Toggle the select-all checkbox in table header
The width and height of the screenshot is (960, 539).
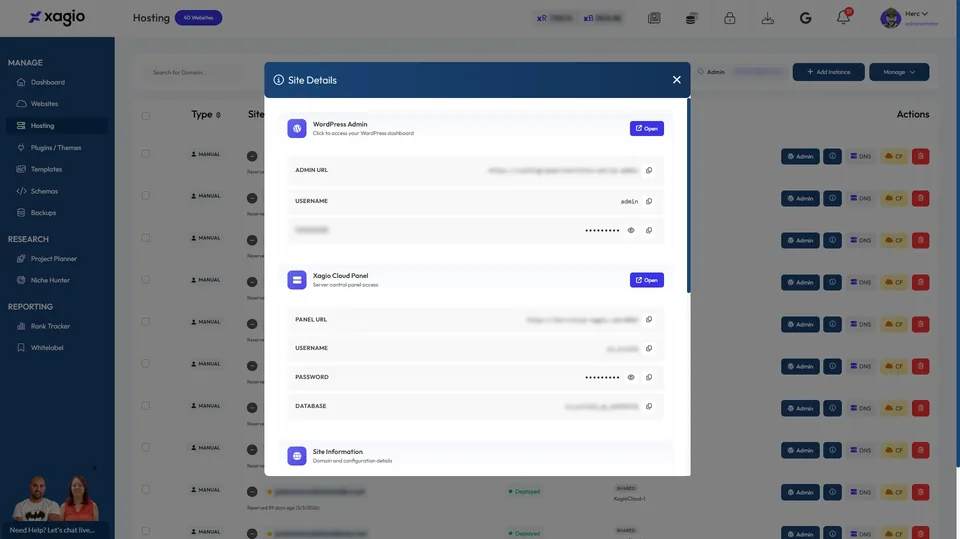click(146, 115)
